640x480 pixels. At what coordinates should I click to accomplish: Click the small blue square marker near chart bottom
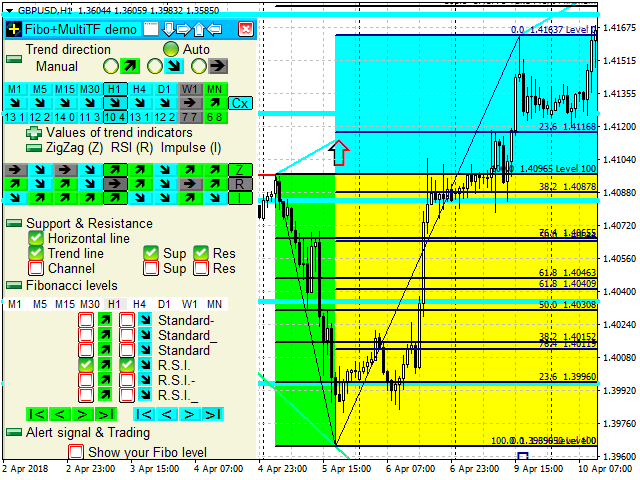[523, 455]
